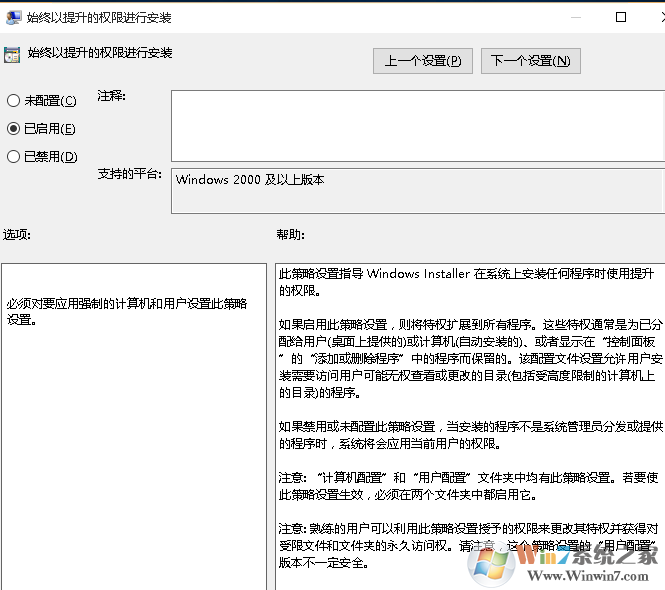Choose the 已启用(E) option
The image size is (665, 590).
(13, 129)
